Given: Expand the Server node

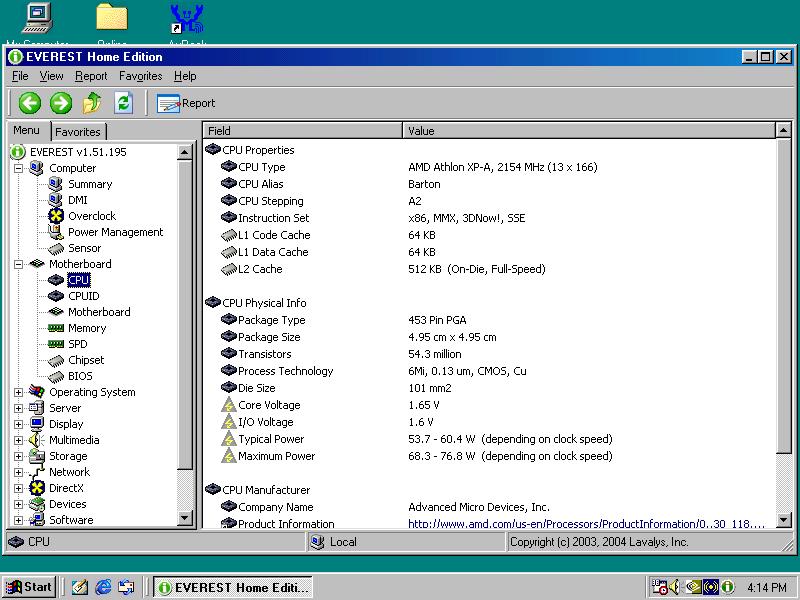Looking at the screenshot, I should coord(18,408).
